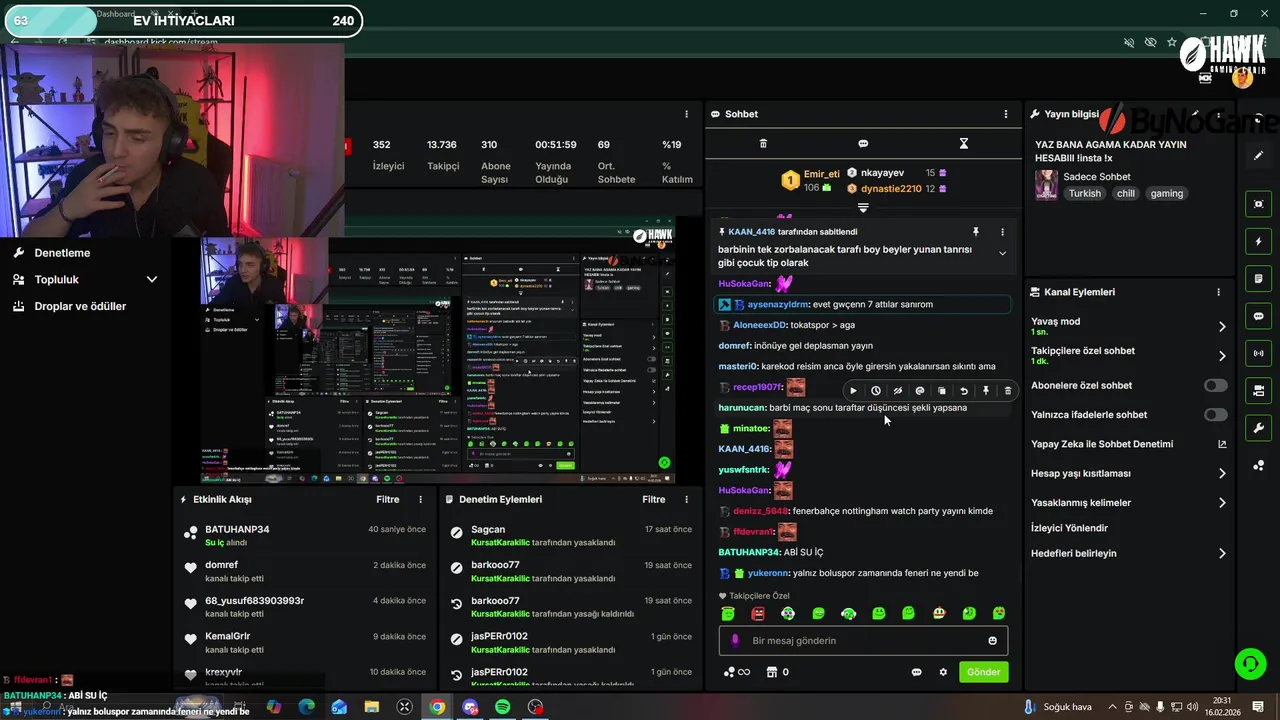This screenshot has height=720, width=1280.
Task: Open the stats panel three-dot menu
Action: [x=686, y=114]
